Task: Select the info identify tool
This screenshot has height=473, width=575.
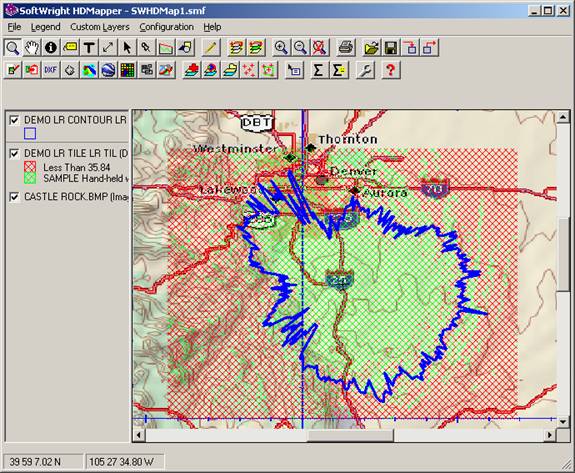Action: point(51,48)
